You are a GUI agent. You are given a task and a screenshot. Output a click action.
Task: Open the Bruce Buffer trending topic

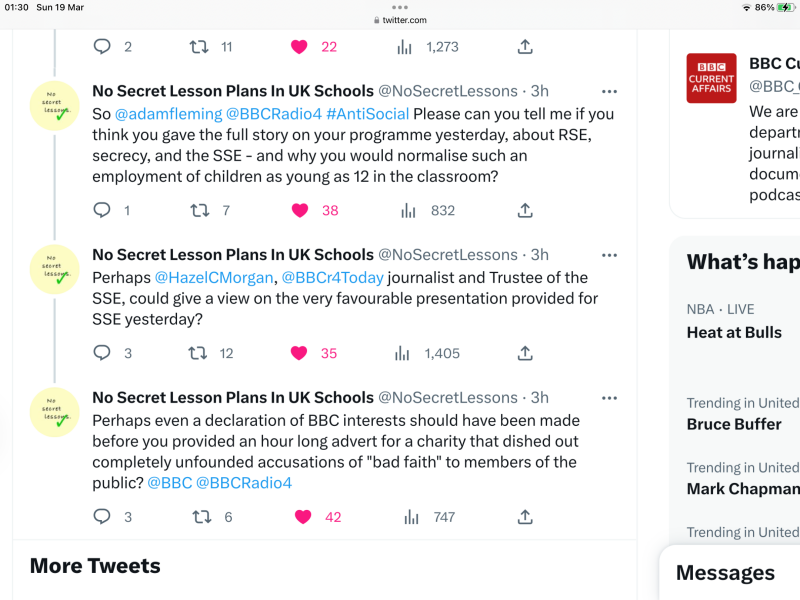click(734, 424)
